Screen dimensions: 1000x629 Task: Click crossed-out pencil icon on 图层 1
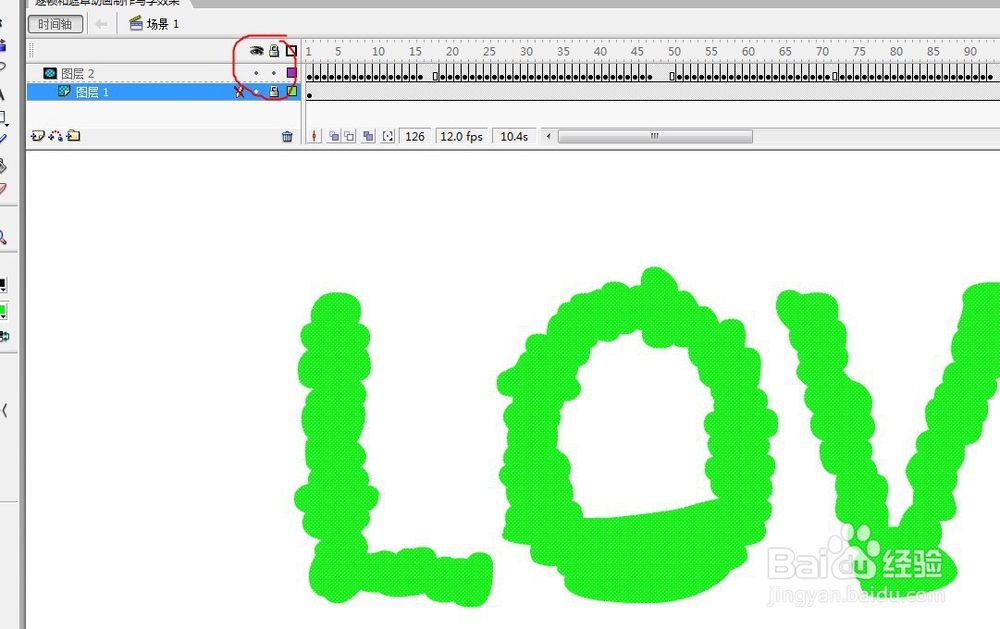coord(239,92)
